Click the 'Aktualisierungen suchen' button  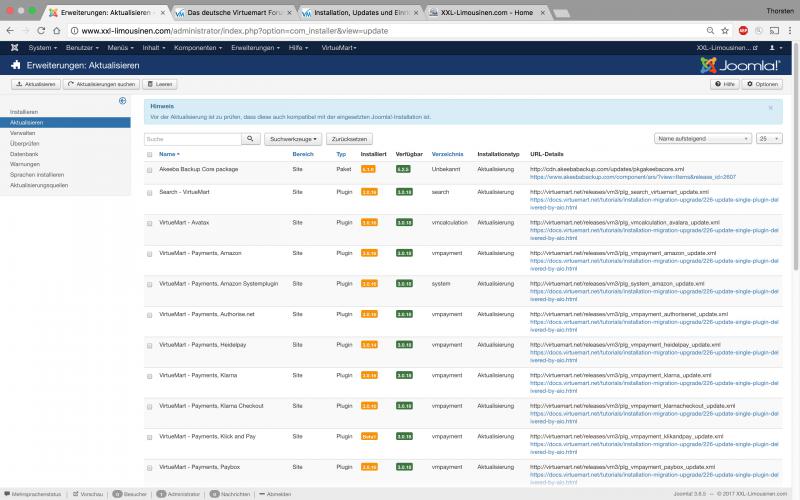(101, 84)
